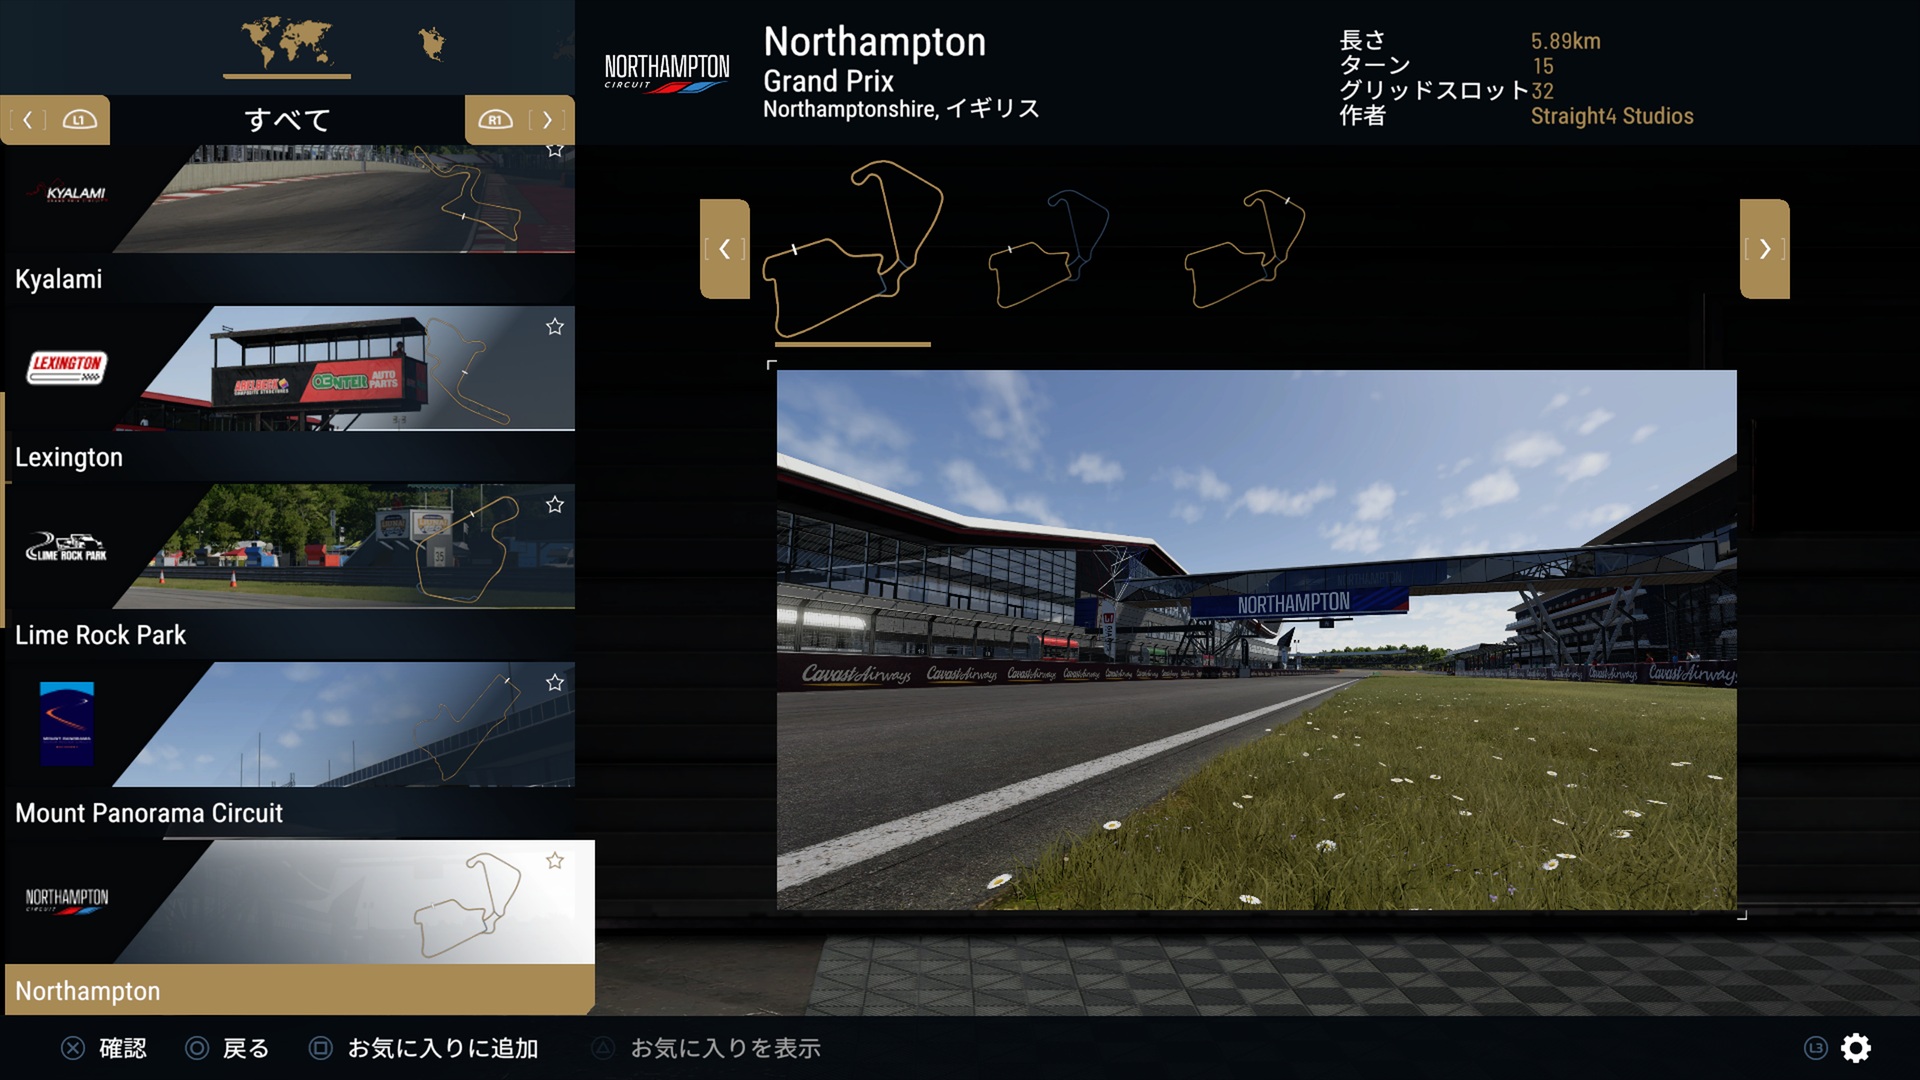
Task: Star the Mount Panorama Circuit
Action: (555, 683)
